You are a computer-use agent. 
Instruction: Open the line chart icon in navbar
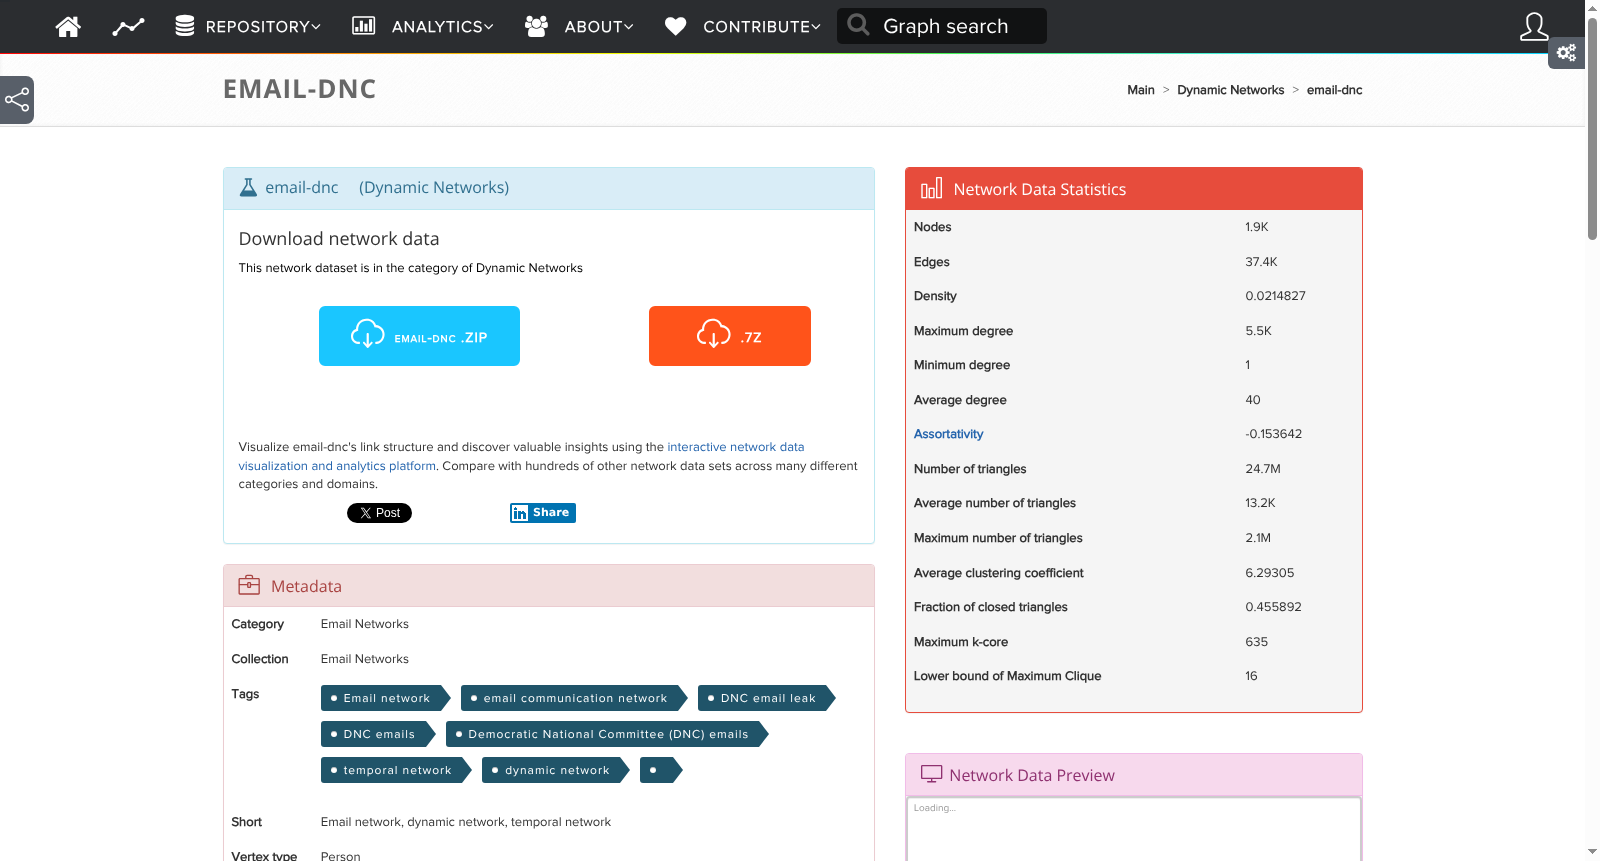coord(128,27)
